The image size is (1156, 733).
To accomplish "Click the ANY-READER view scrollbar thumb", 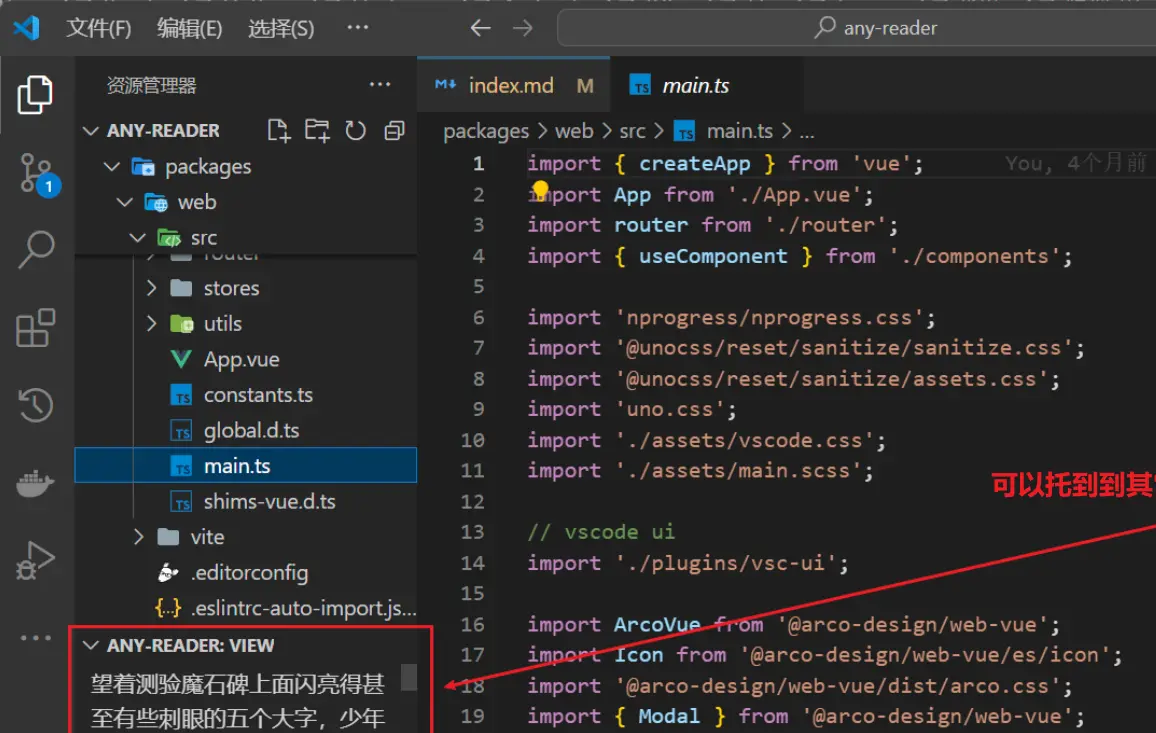I will (x=409, y=677).
